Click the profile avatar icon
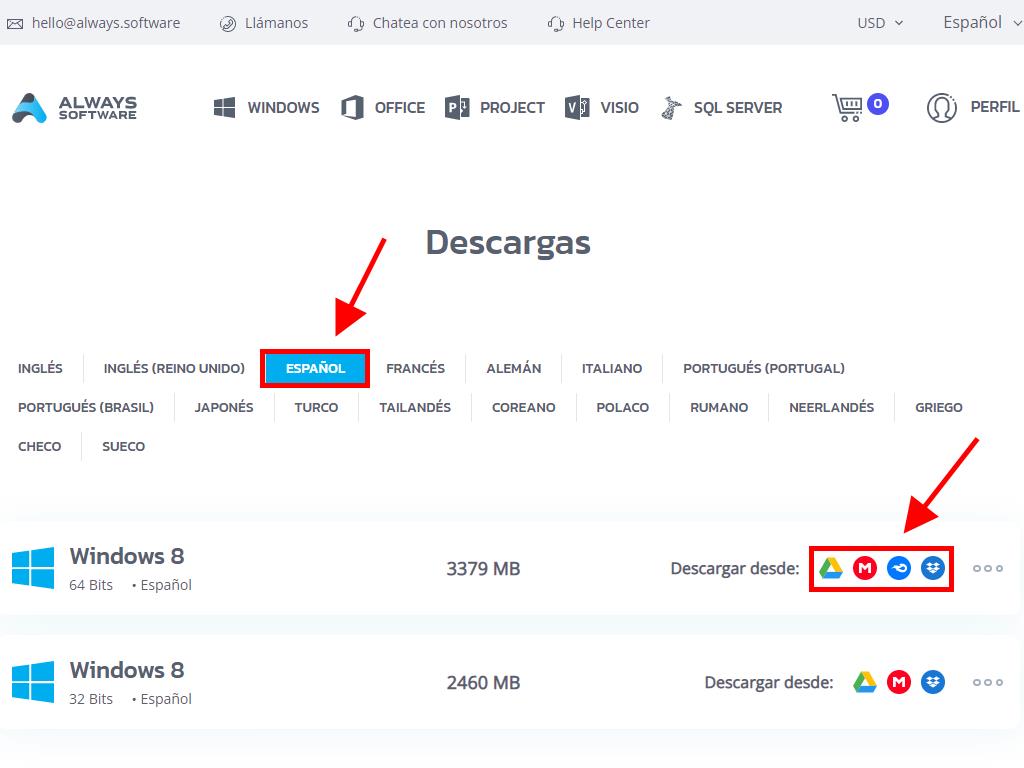The width and height of the screenshot is (1024, 768). click(x=942, y=108)
